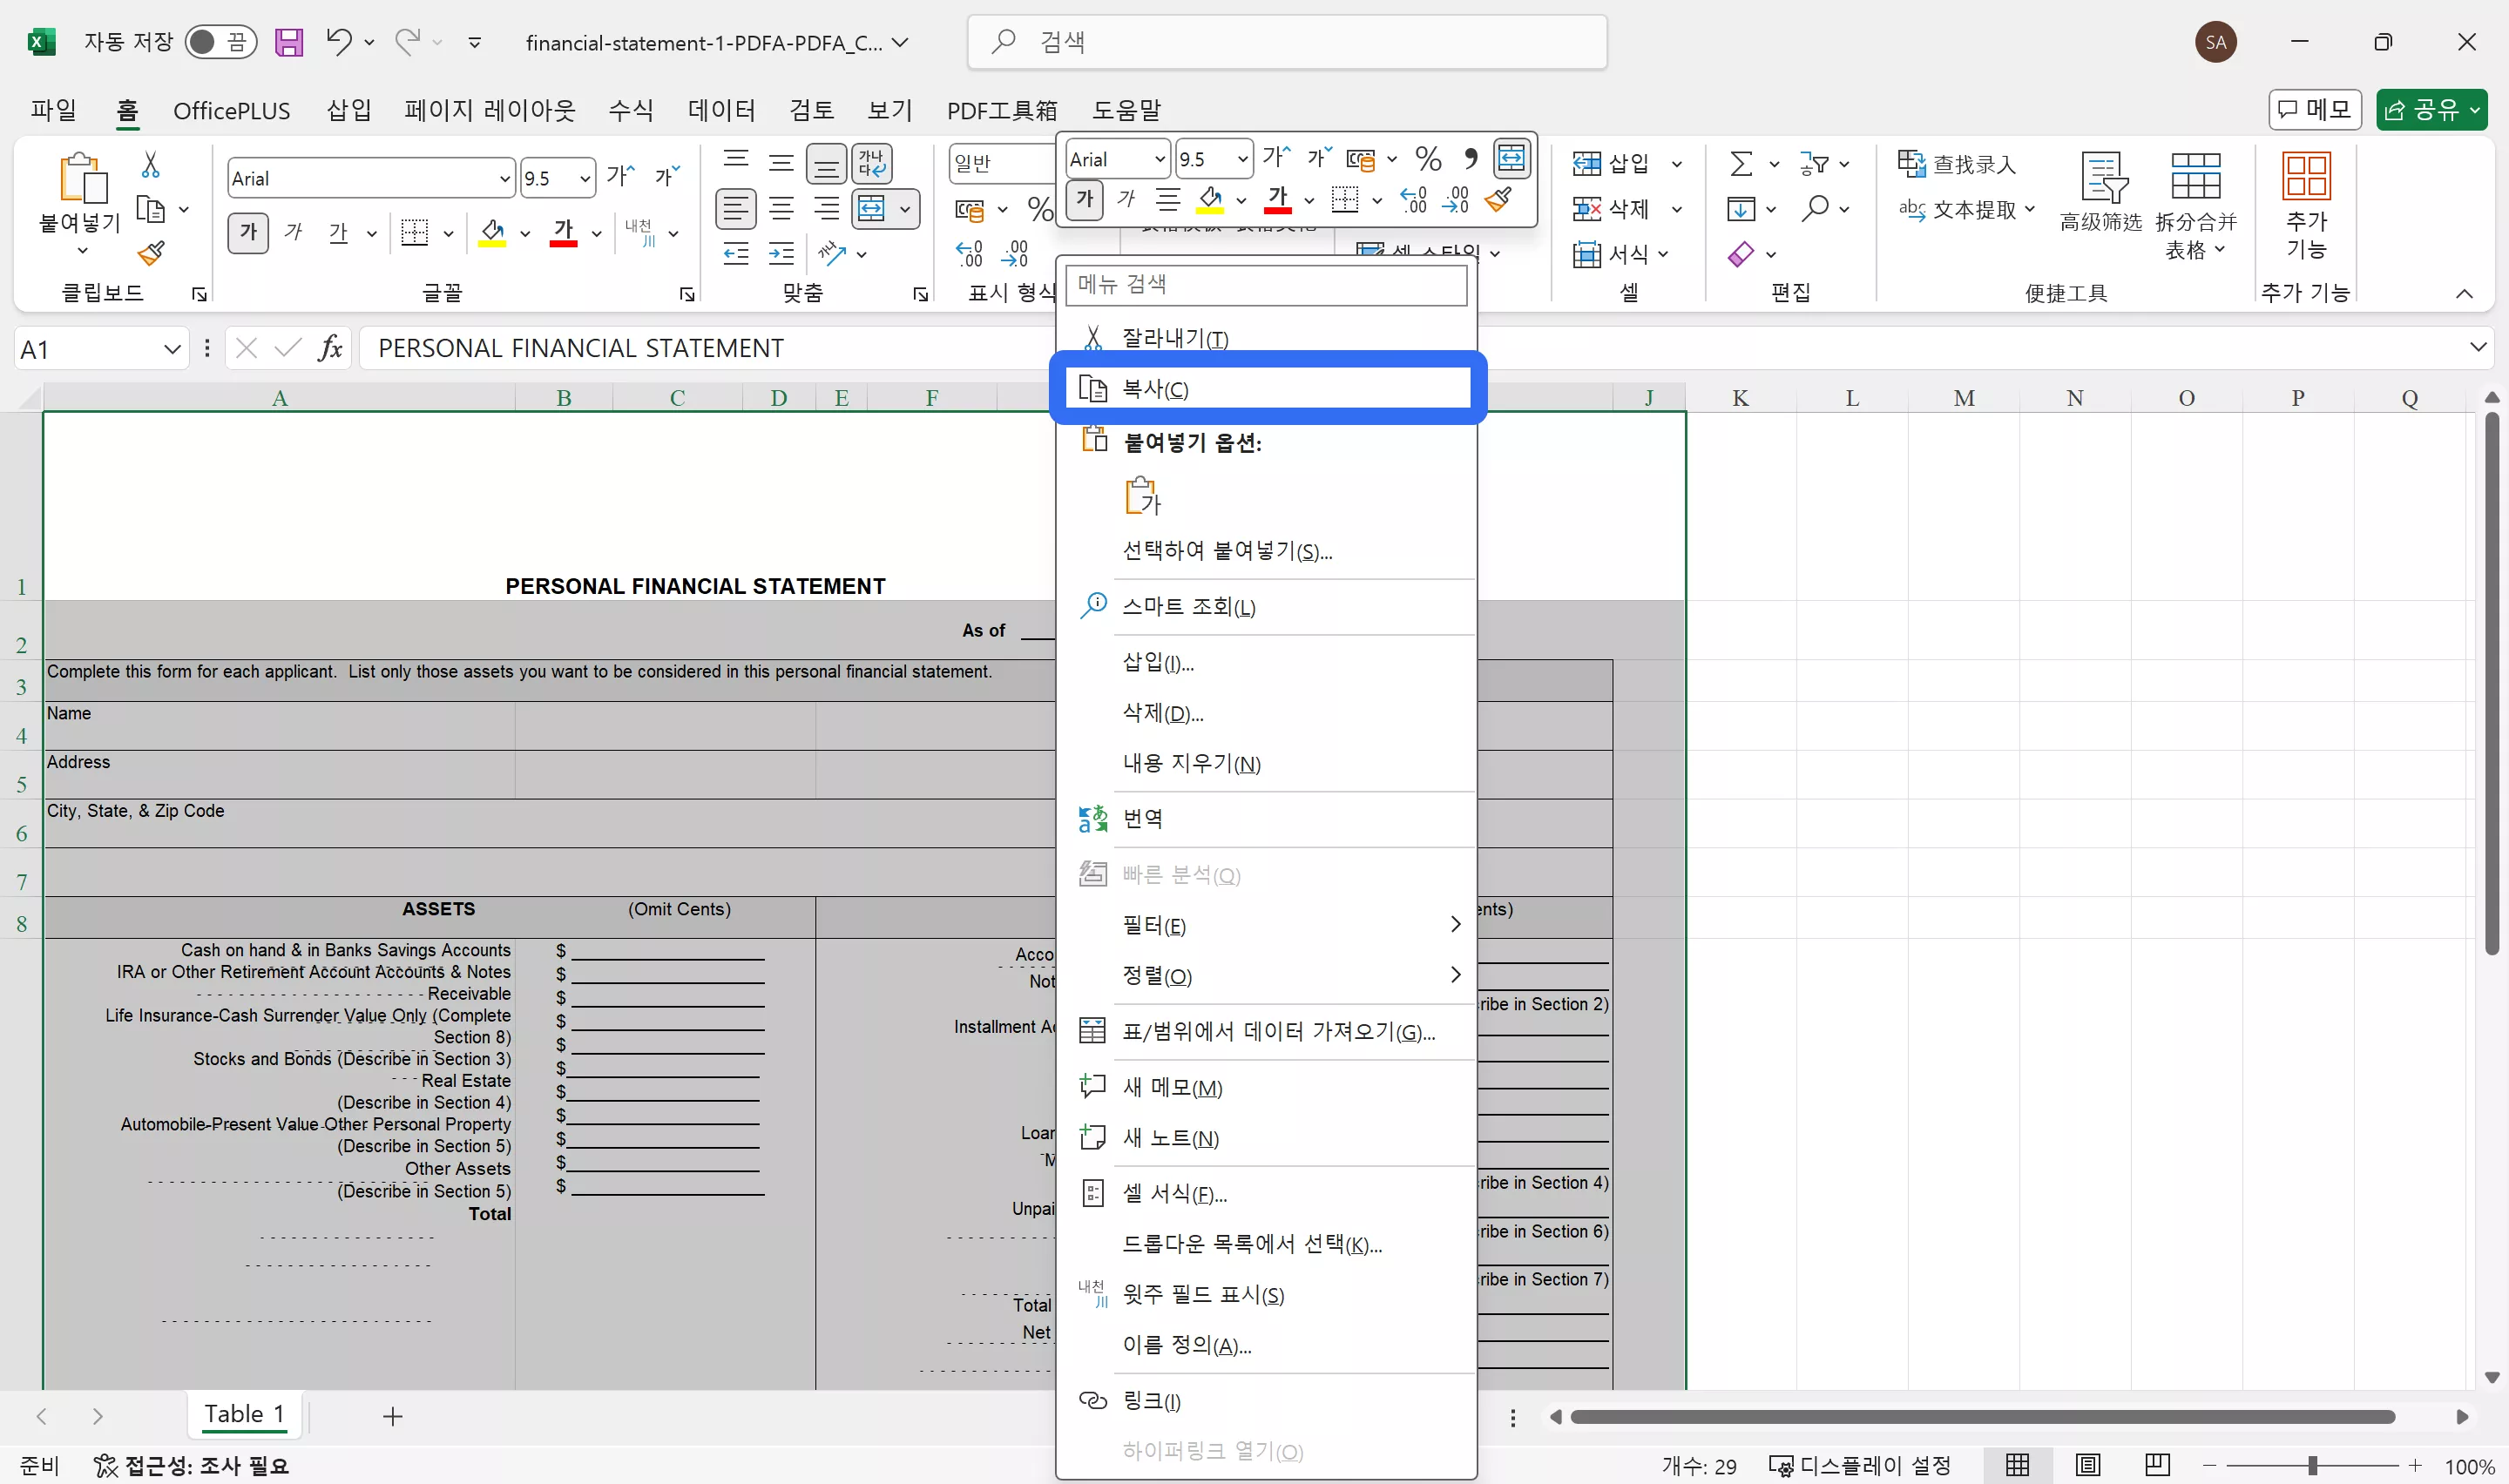
Task: Open the Page Layout ribbon tab
Action: (x=490, y=109)
